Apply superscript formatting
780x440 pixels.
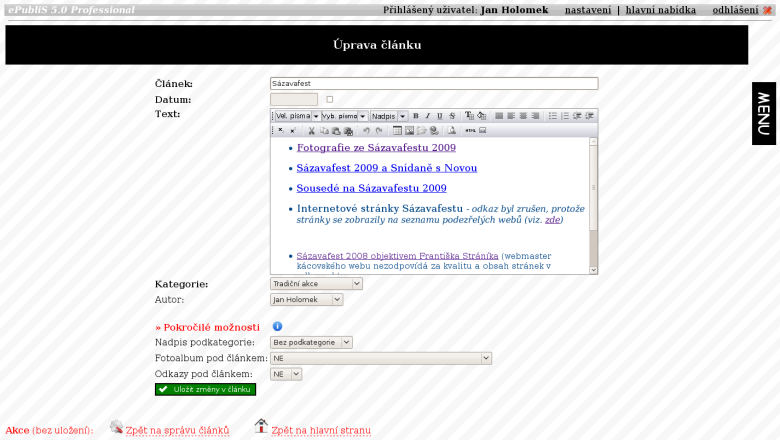[x=293, y=130]
